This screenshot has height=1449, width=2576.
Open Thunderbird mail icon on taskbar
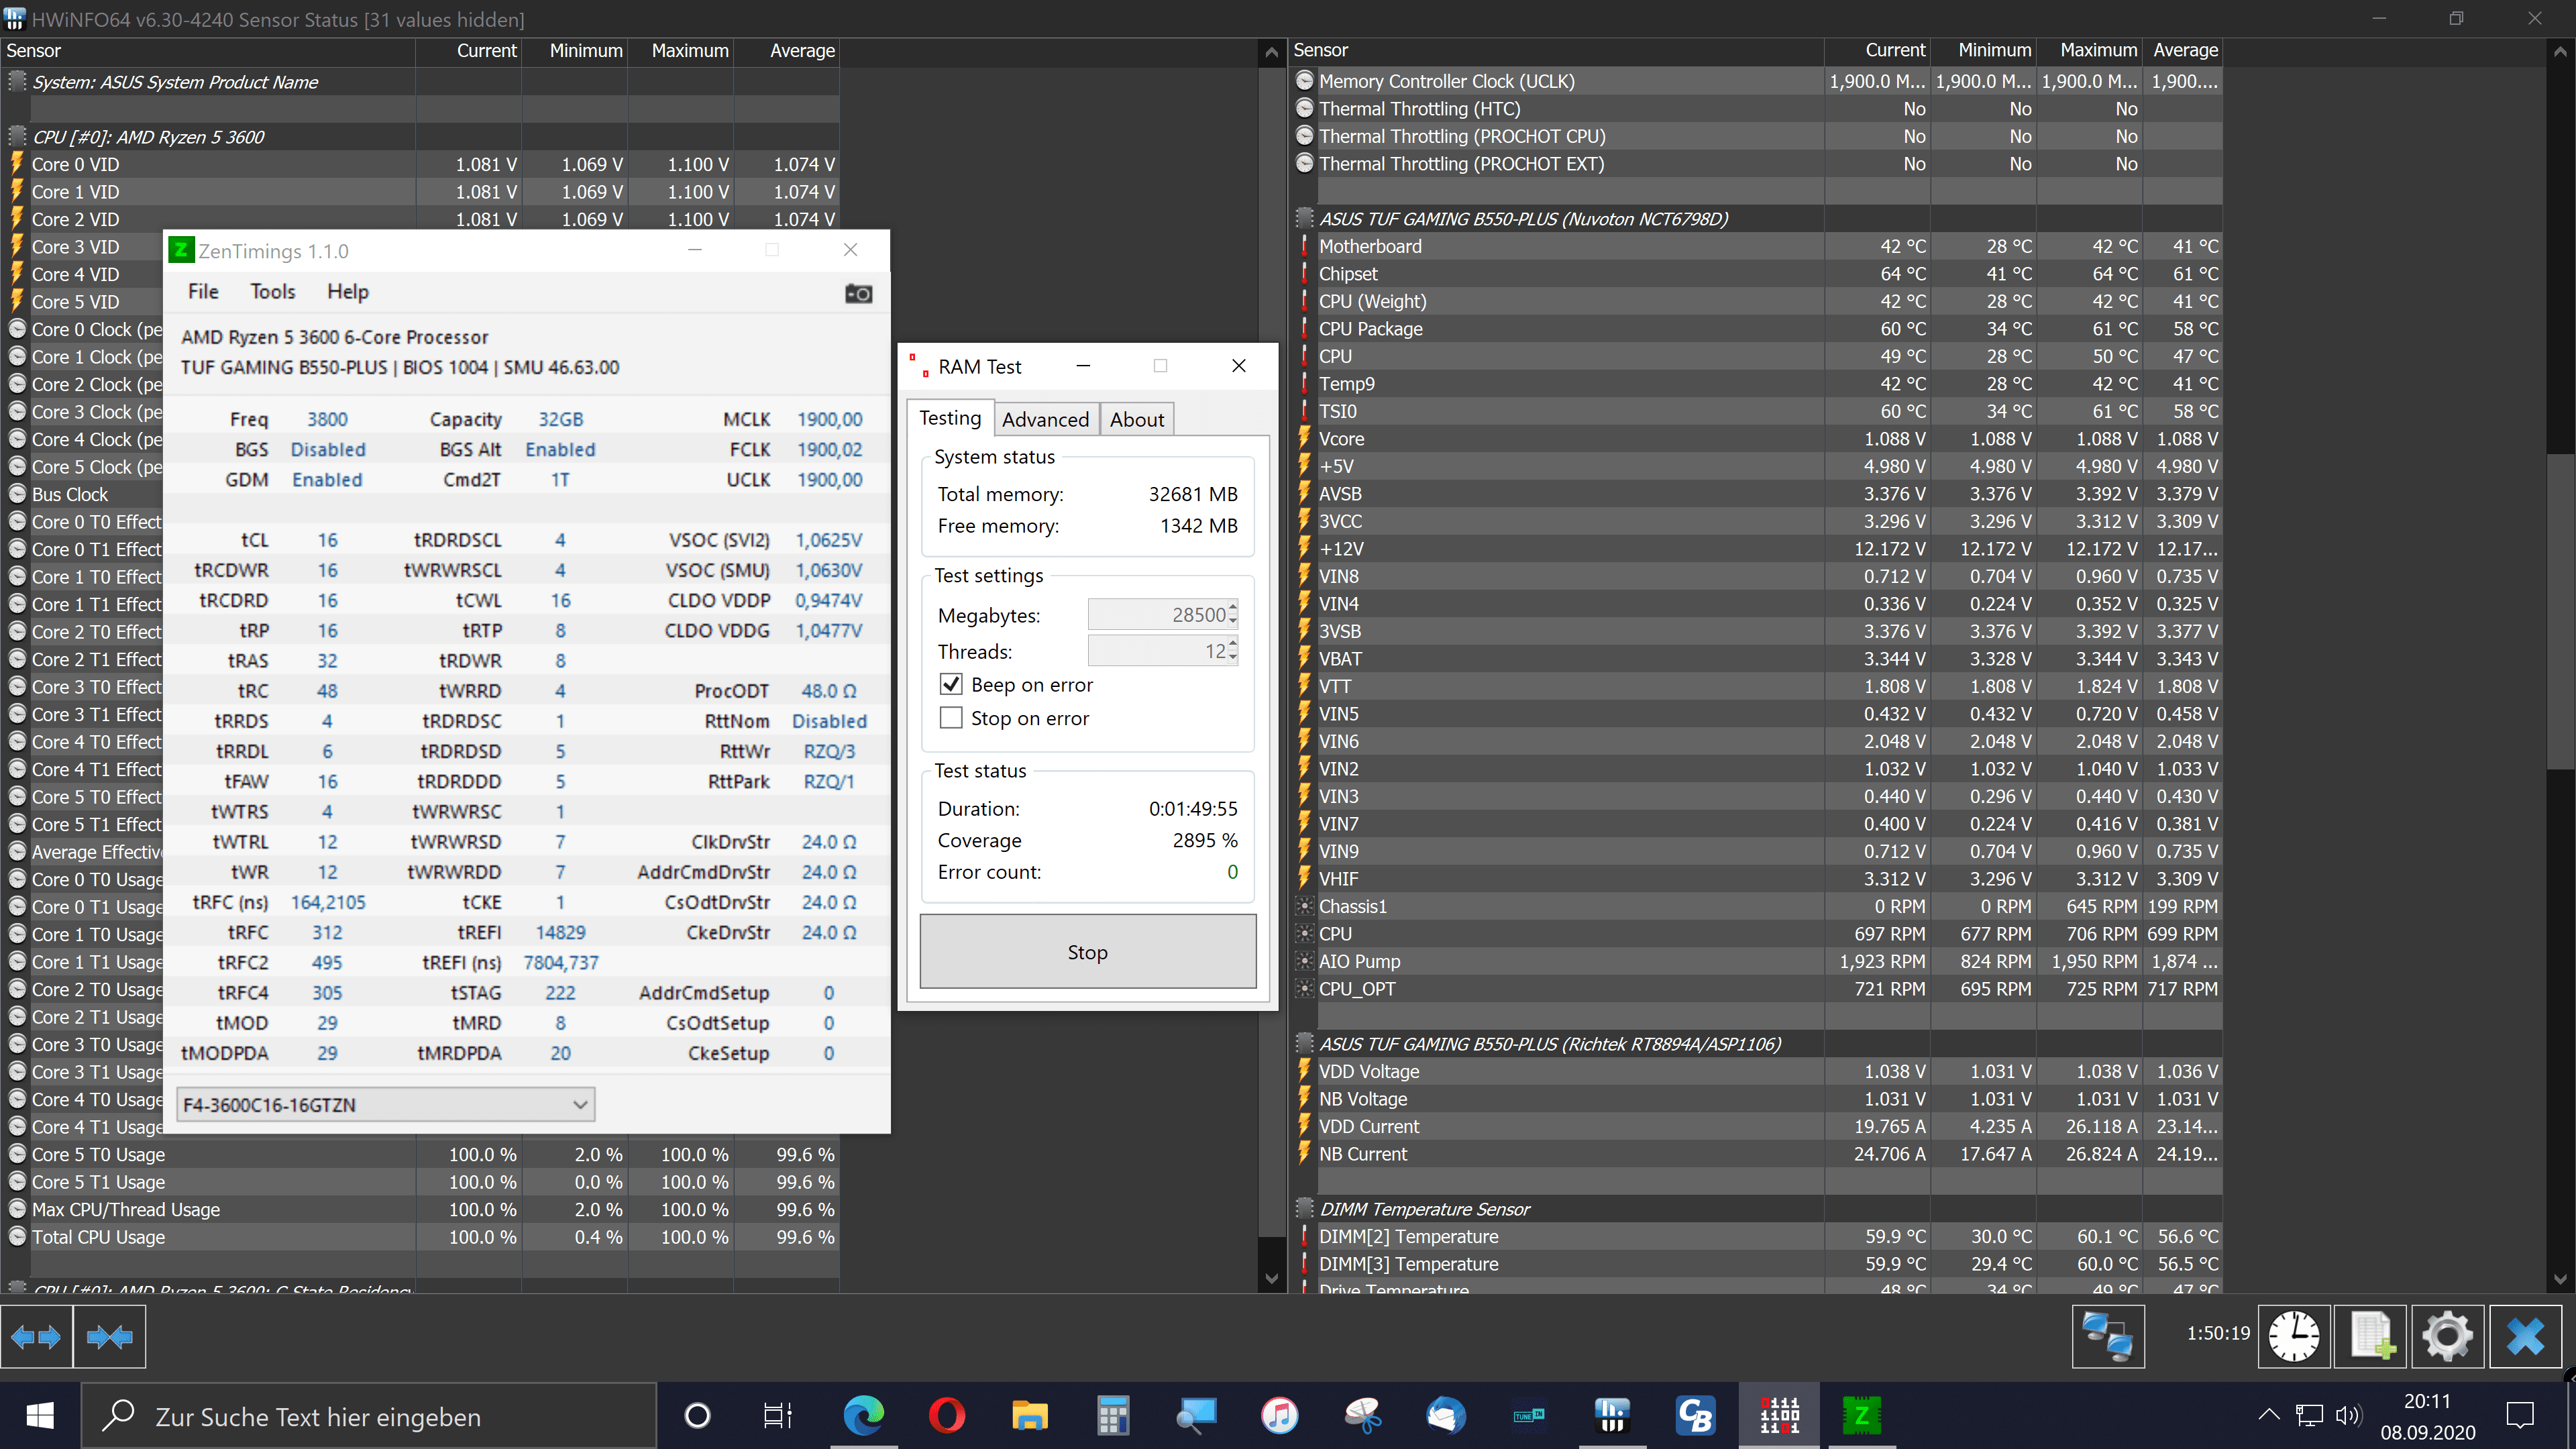tap(1446, 1416)
